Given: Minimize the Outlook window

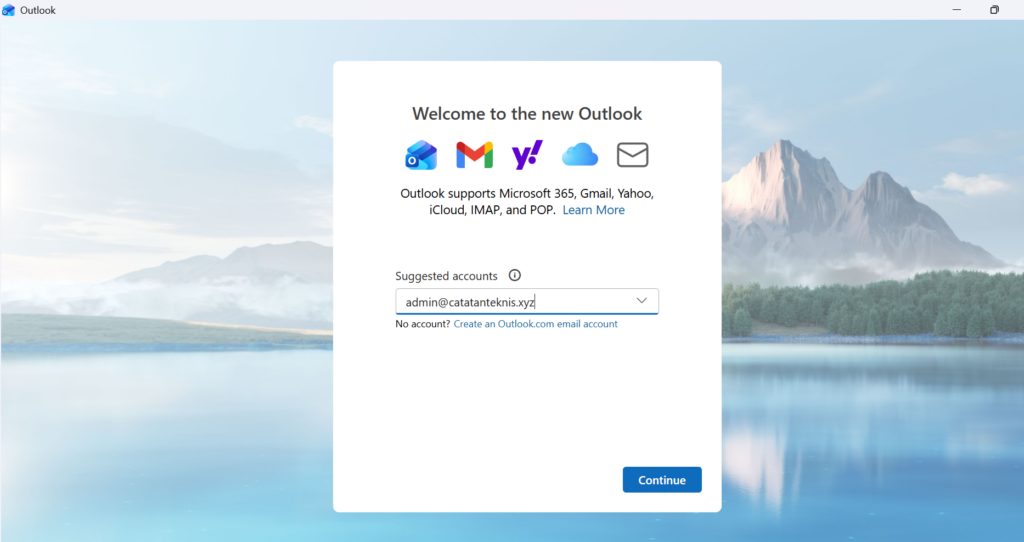Looking at the screenshot, I should pos(957,10).
